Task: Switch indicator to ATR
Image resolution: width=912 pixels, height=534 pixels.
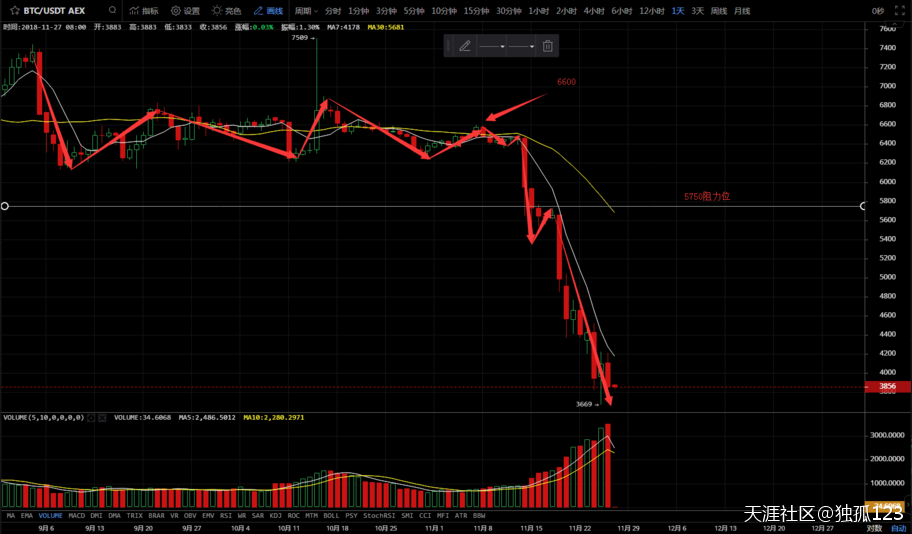Action: [x=461, y=515]
